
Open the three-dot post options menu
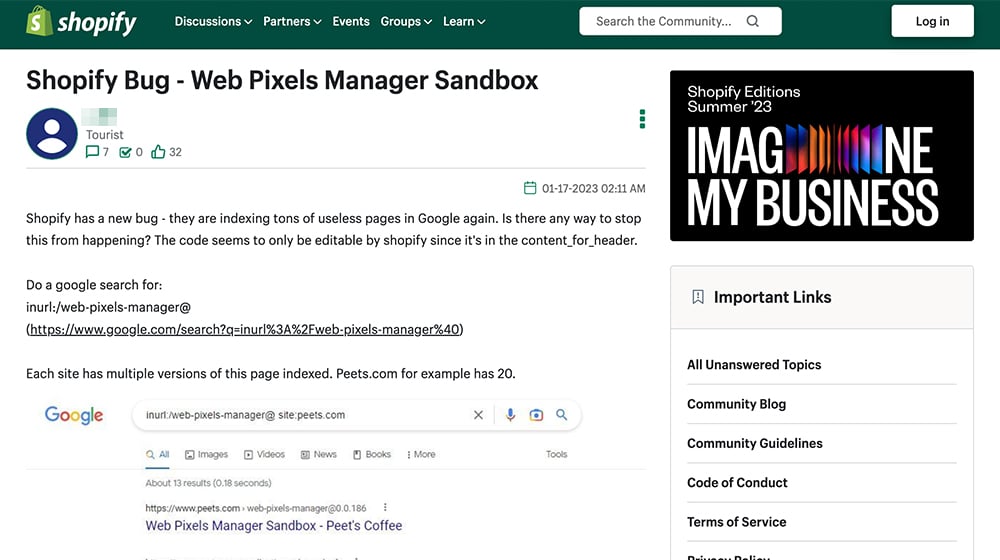click(x=642, y=119)
